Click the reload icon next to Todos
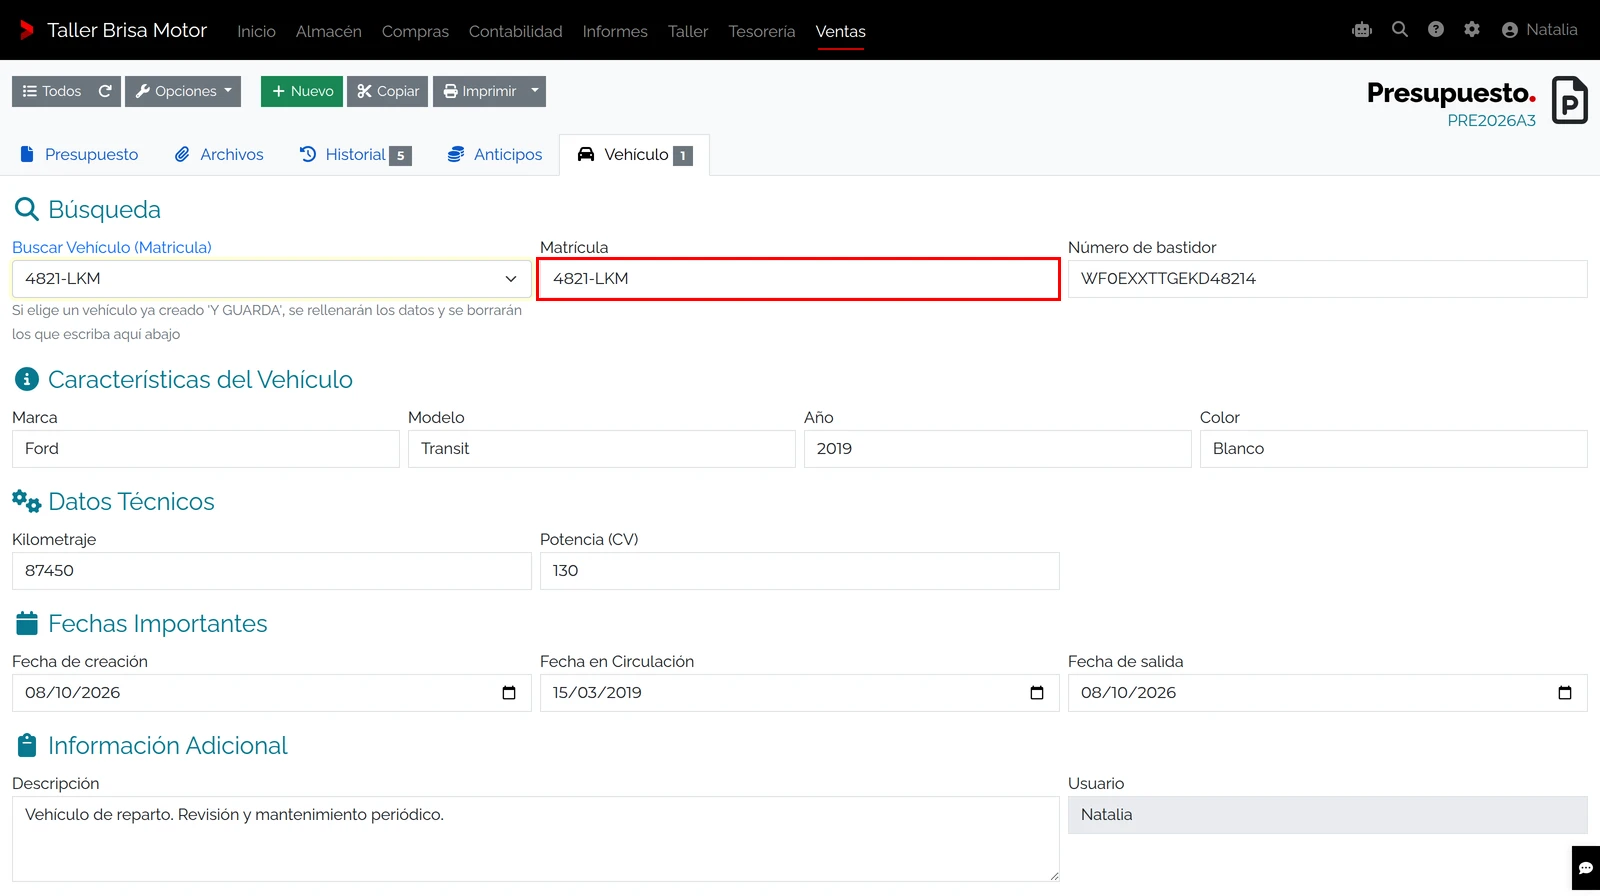1600x896 pixels. point(105,91)
